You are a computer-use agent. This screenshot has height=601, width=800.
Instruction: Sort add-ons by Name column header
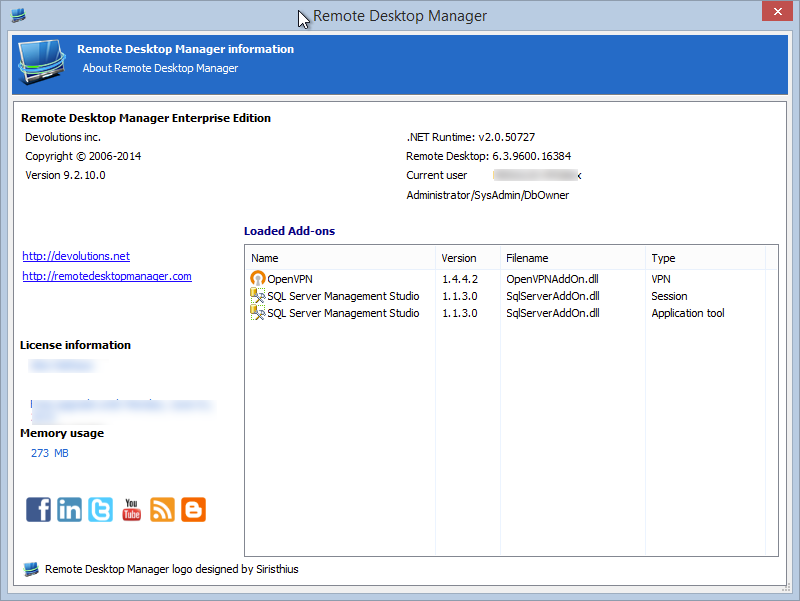pos(340,258)
